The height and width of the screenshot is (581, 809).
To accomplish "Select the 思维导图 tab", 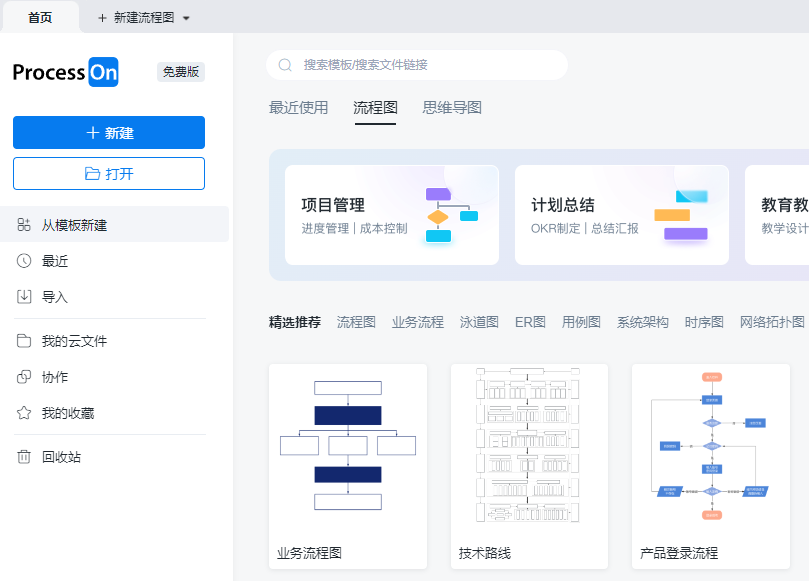I will pos(452,108).
